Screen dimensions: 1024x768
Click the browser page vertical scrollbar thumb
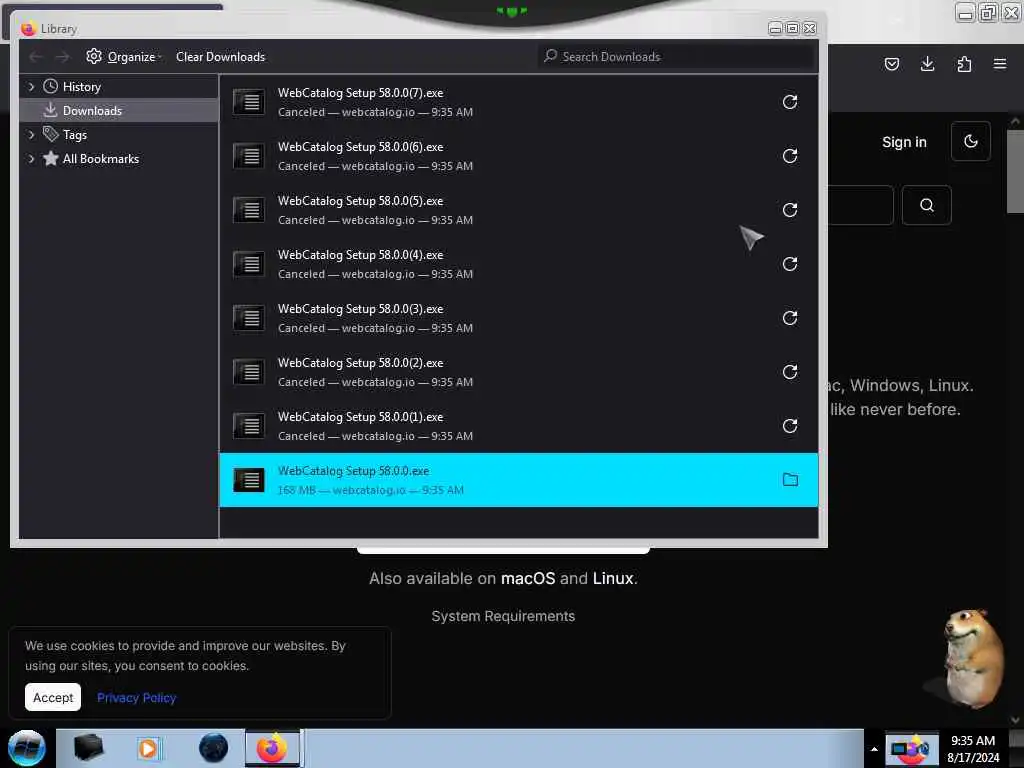1015,171
